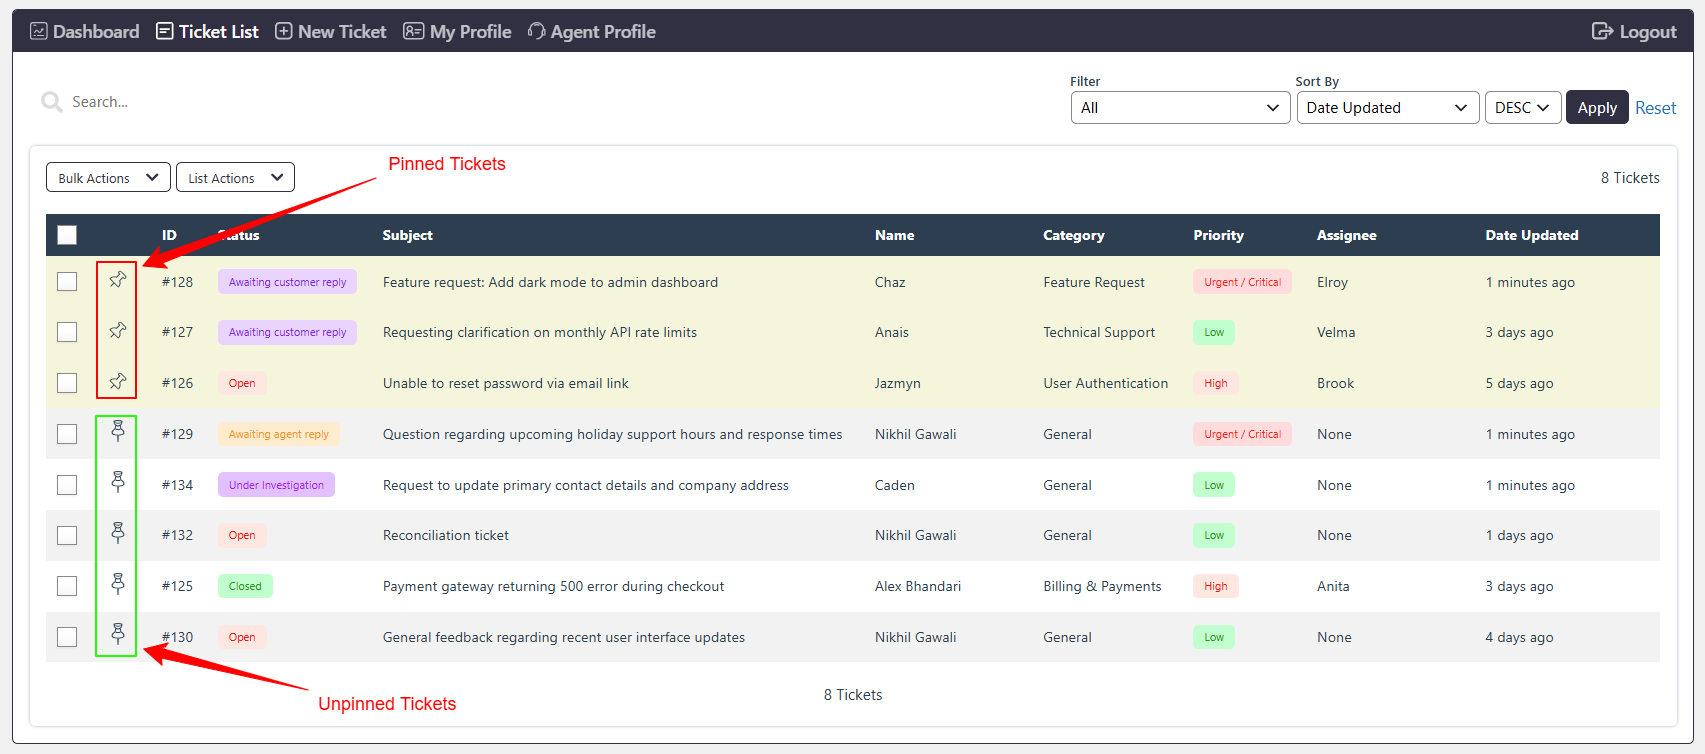Pin ticket #132 with the pushpin icon
Viewport: 1705px width, 754px height.
tap(118, 533)
